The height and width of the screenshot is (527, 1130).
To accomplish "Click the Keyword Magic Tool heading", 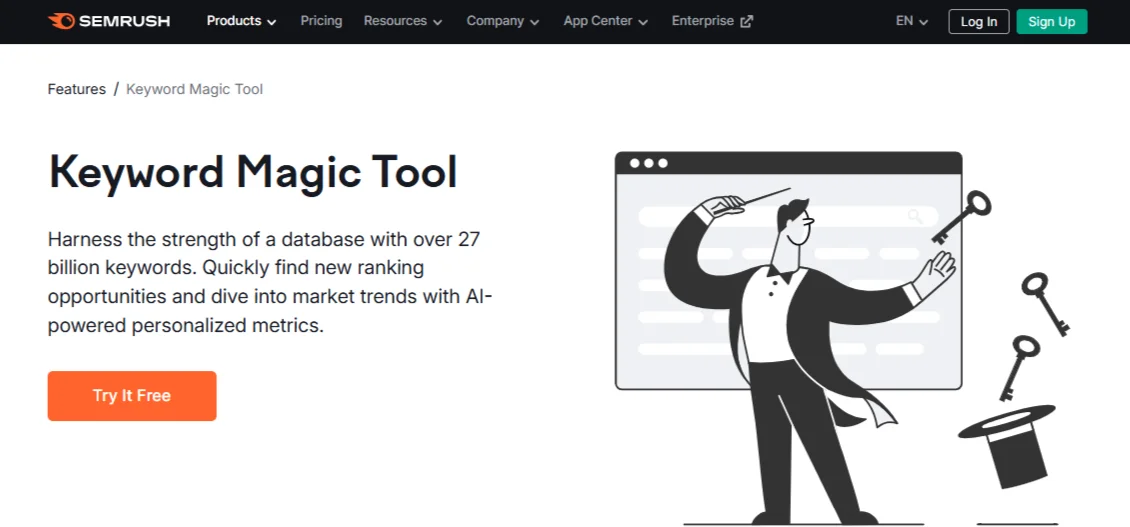I will 253,173.
